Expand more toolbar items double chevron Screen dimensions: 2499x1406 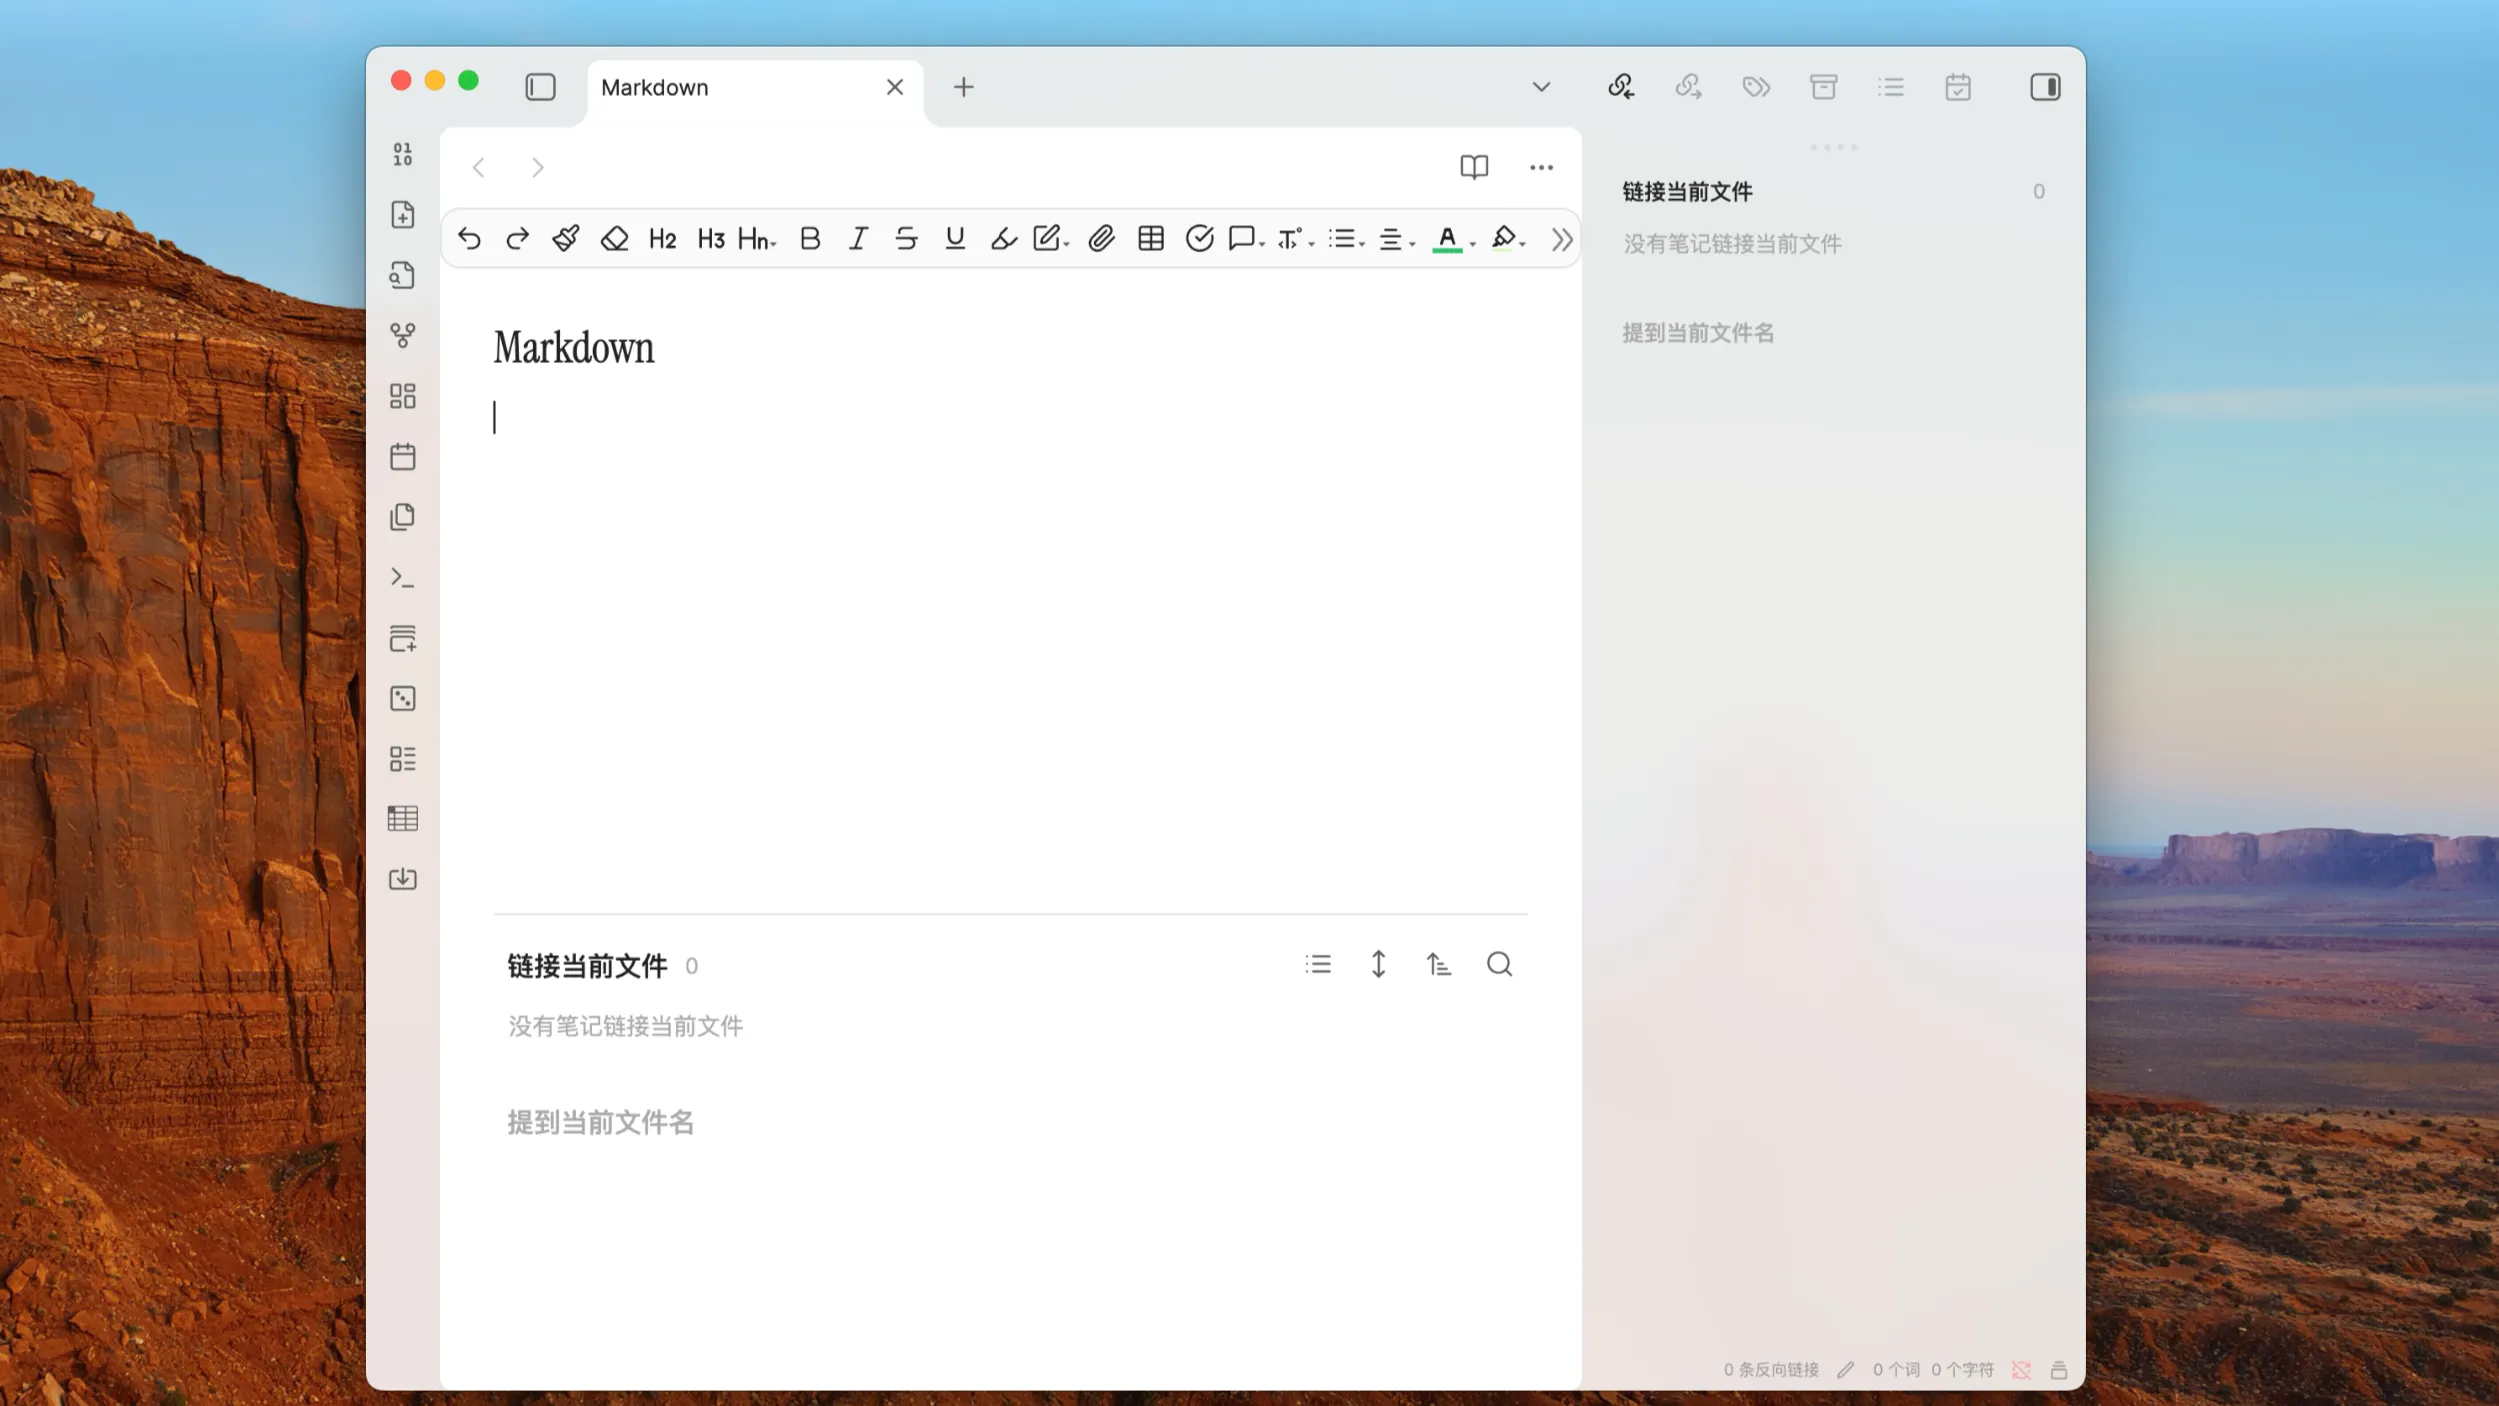(x=1561, y=239)
